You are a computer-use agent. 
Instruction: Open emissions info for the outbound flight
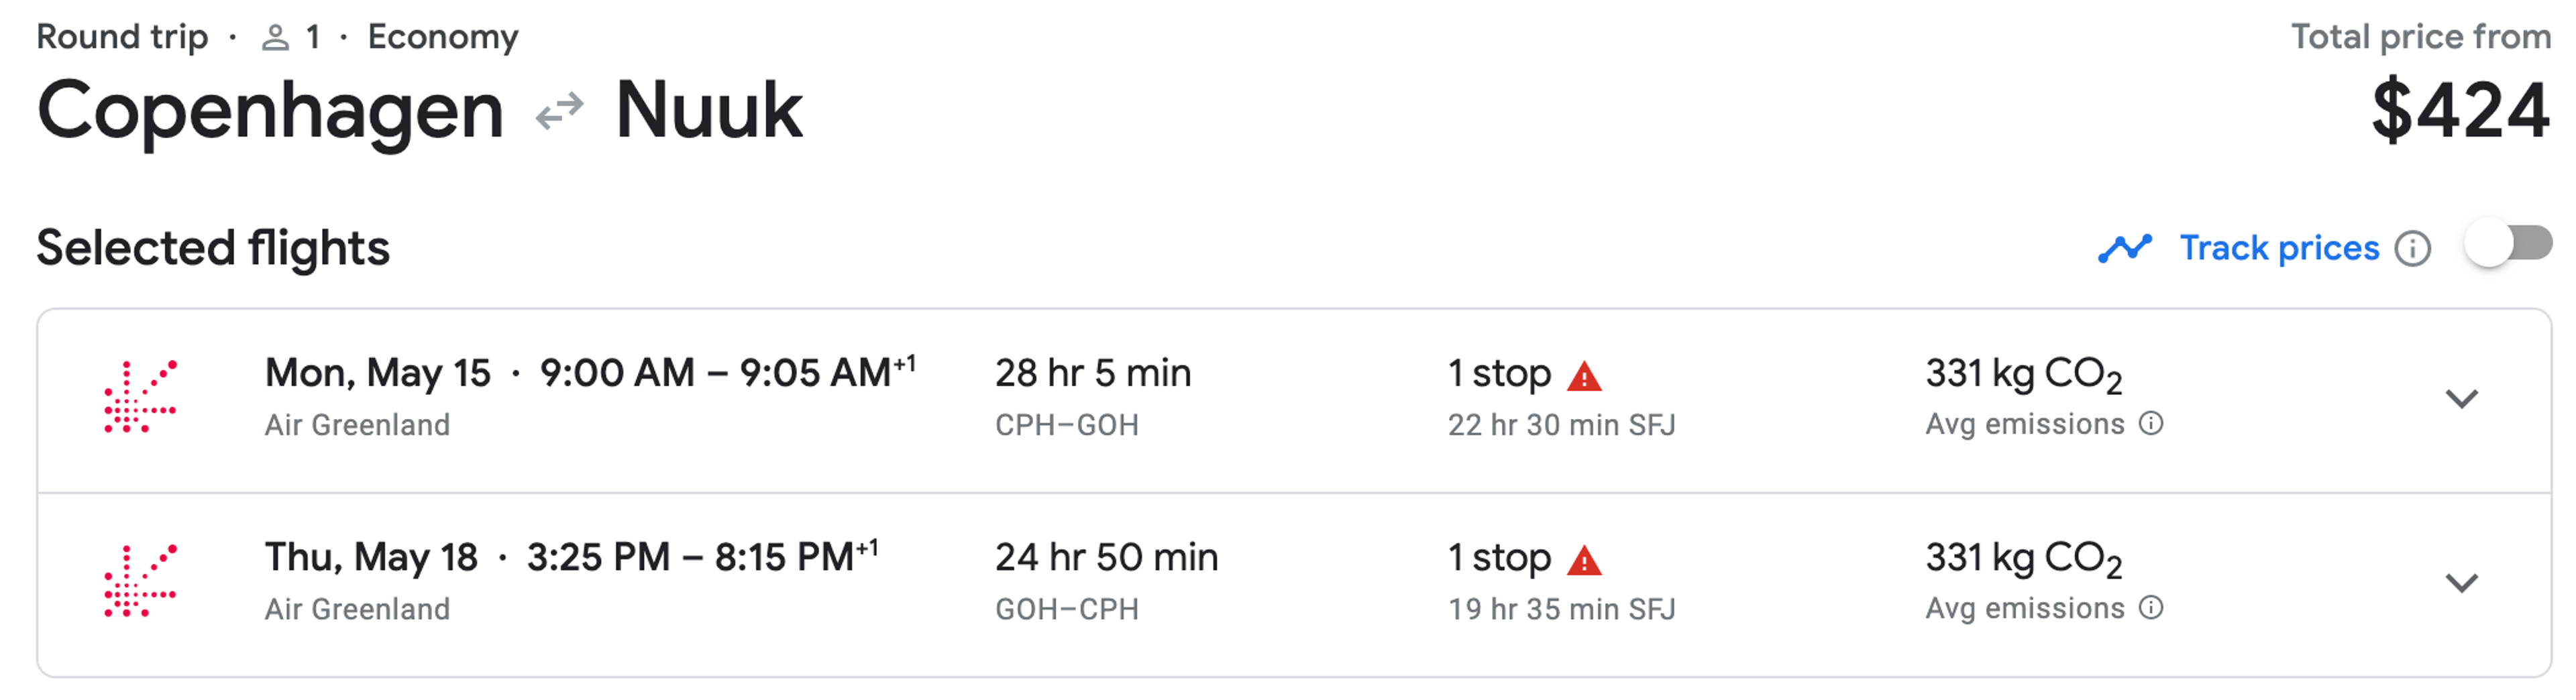[2151, 424]
